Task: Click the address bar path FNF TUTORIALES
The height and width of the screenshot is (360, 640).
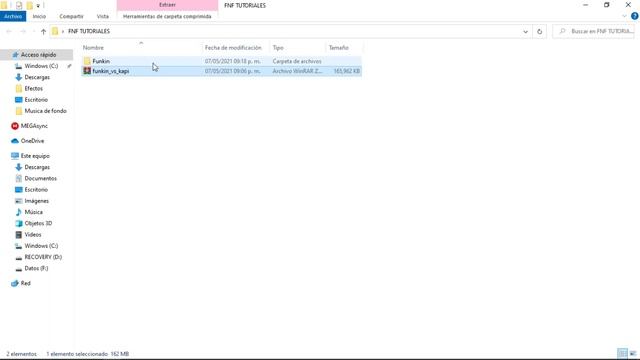Action: point(89,31)
